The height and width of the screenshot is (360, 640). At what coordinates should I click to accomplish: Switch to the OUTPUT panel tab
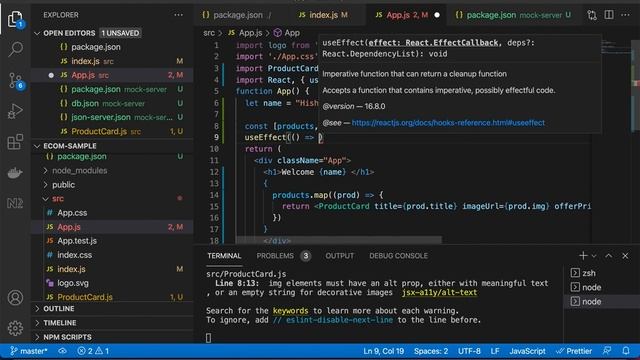pos(339,256)
